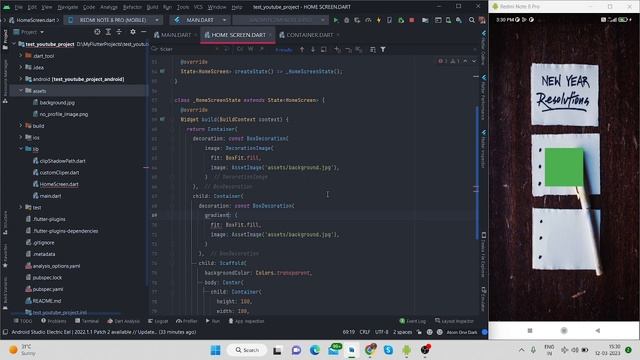This screenshot has height=360, width=640.
Task: Open clipShadowPath.dart file
Action: 62,161
